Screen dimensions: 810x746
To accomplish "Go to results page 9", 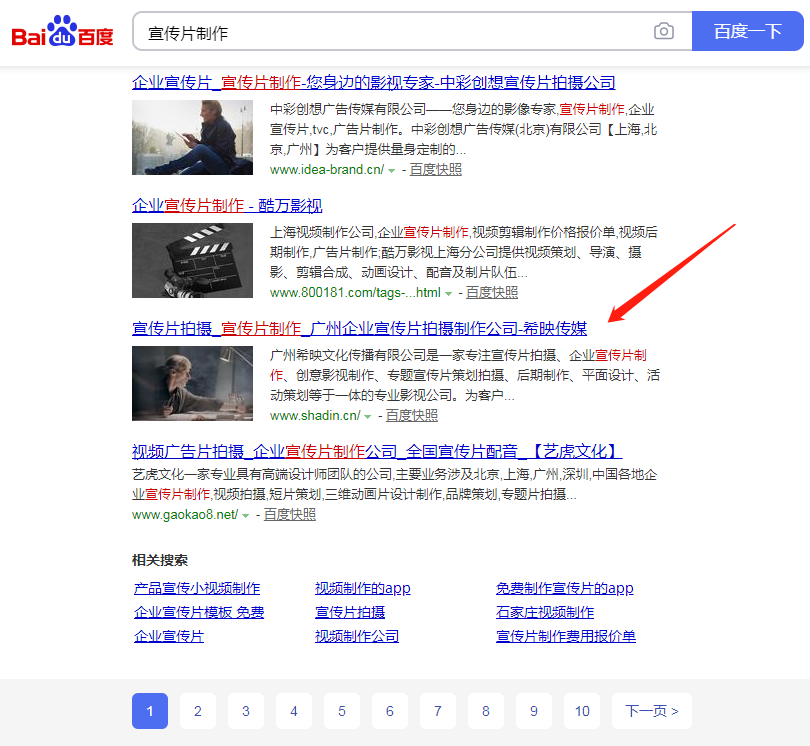I will tap(534, 711).
